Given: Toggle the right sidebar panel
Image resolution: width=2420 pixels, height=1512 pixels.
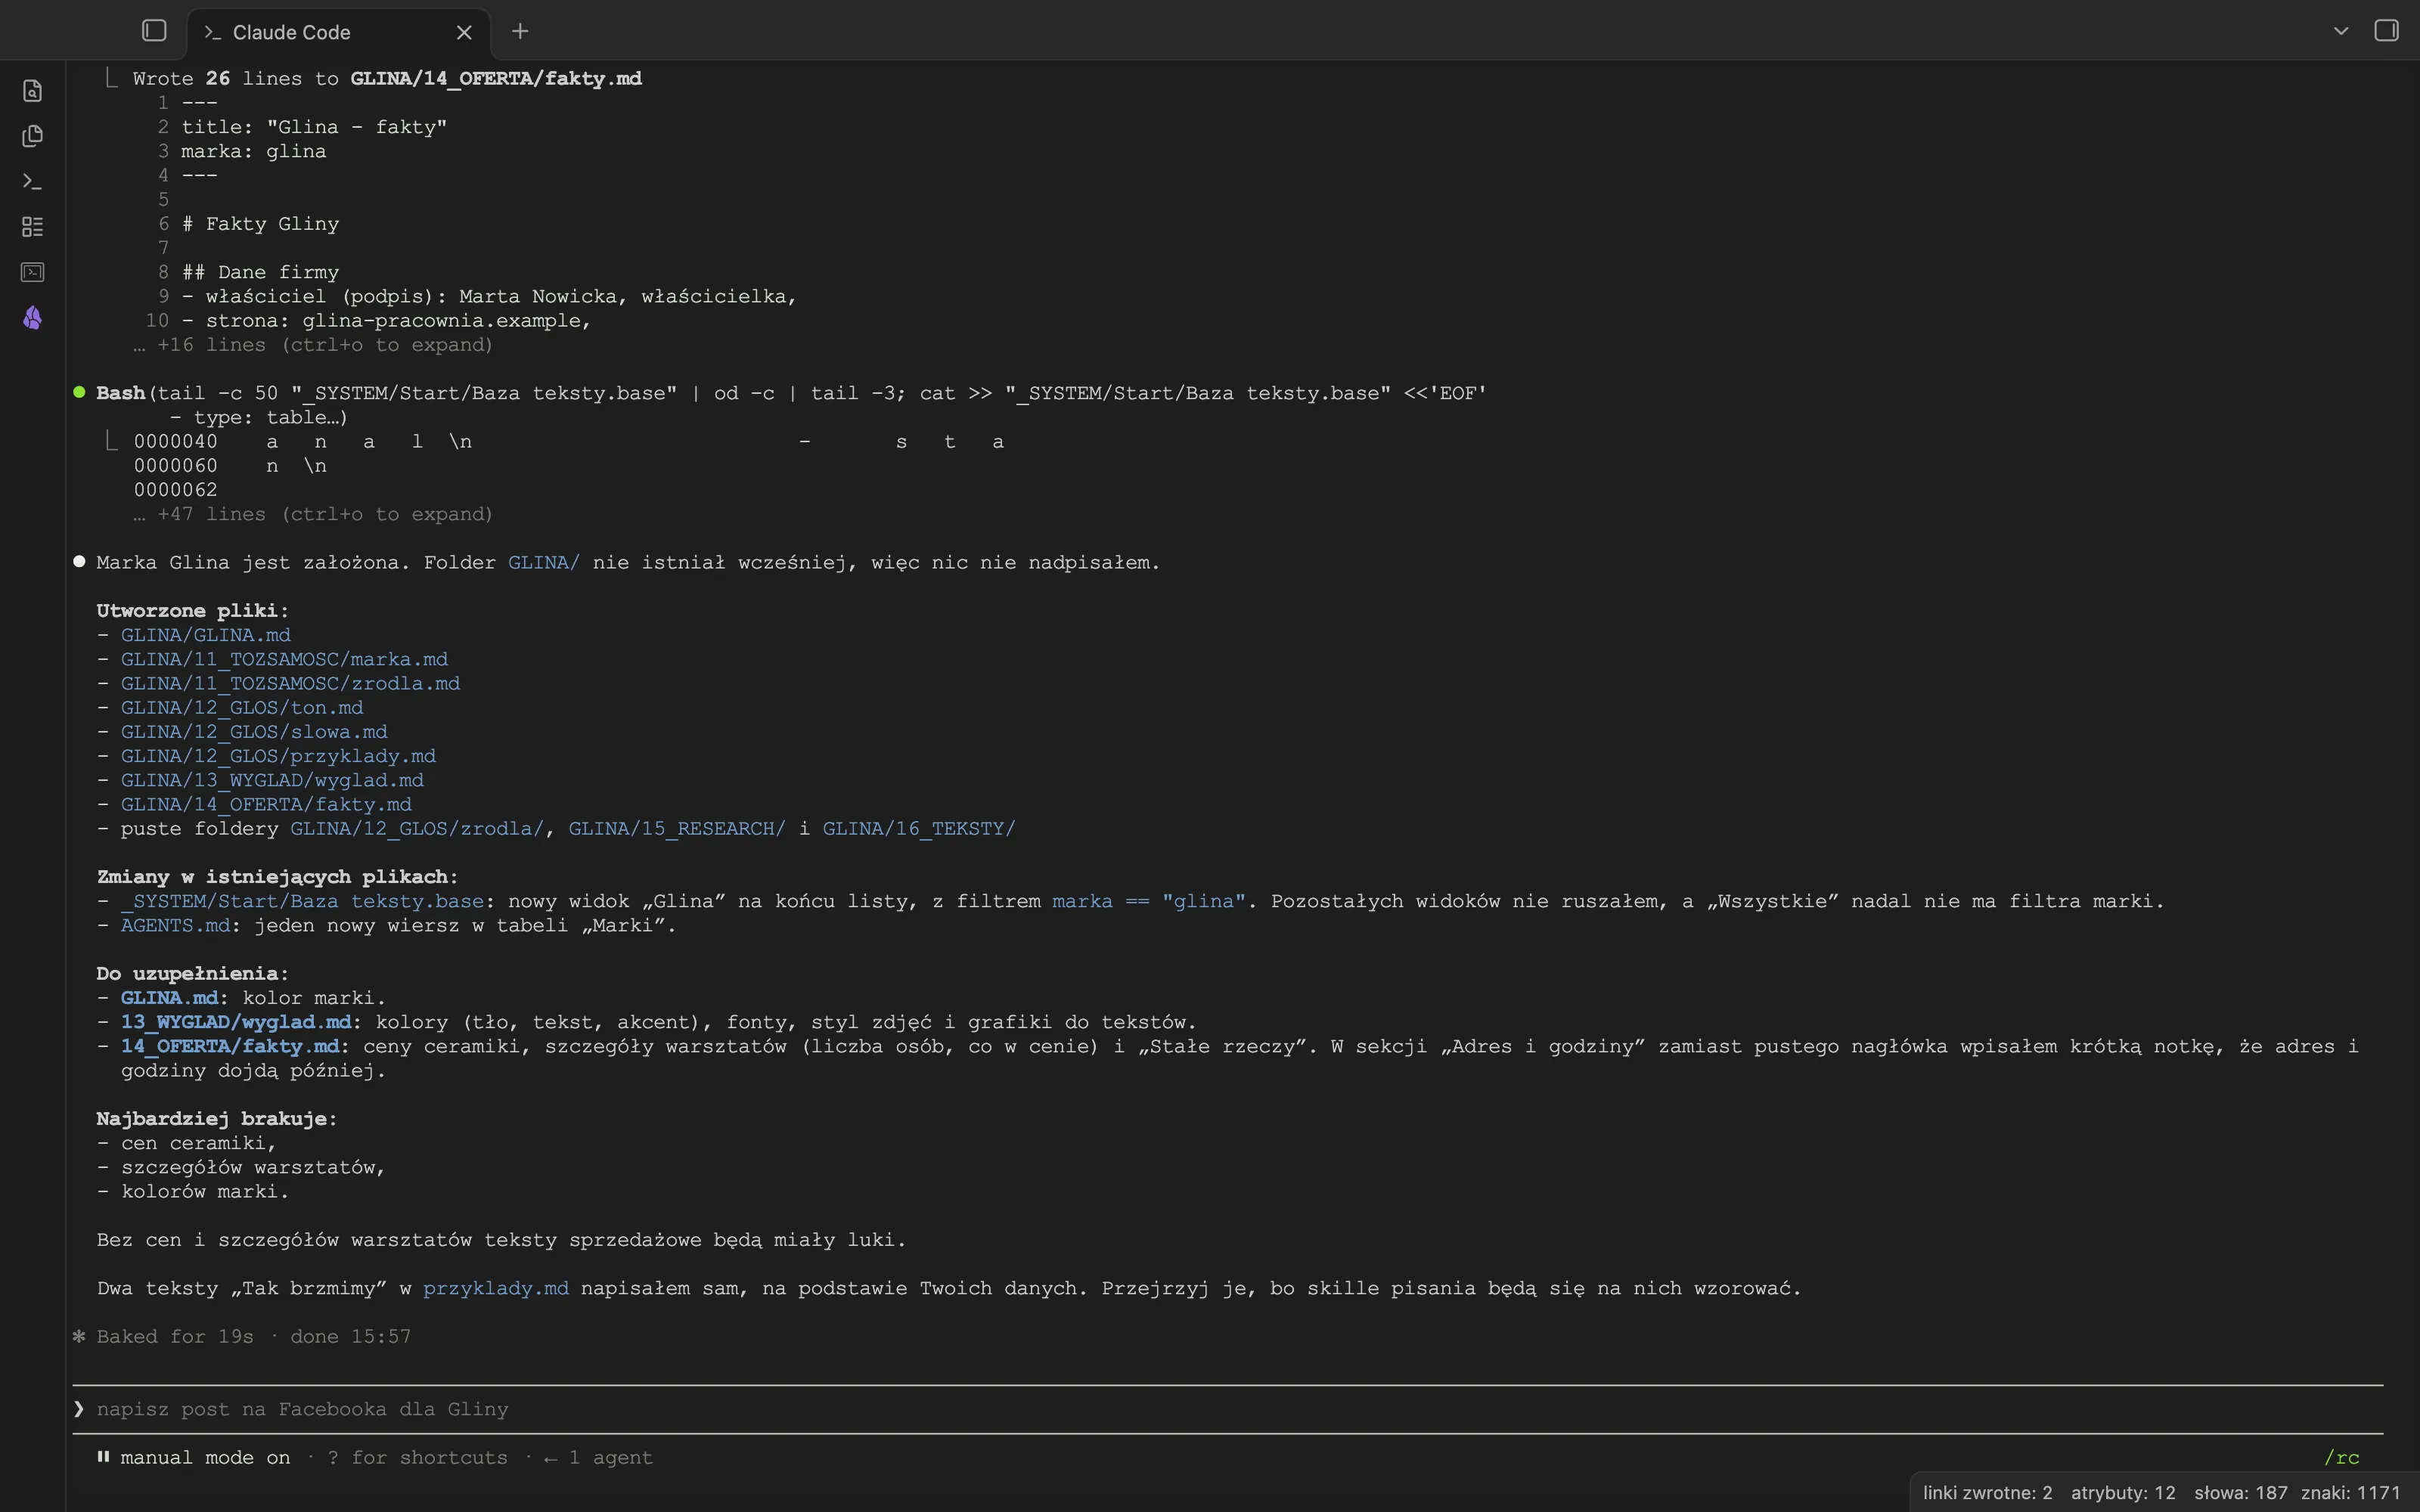Looking at the screenshot, I should pyautogui.click(x=2387, y=31).
